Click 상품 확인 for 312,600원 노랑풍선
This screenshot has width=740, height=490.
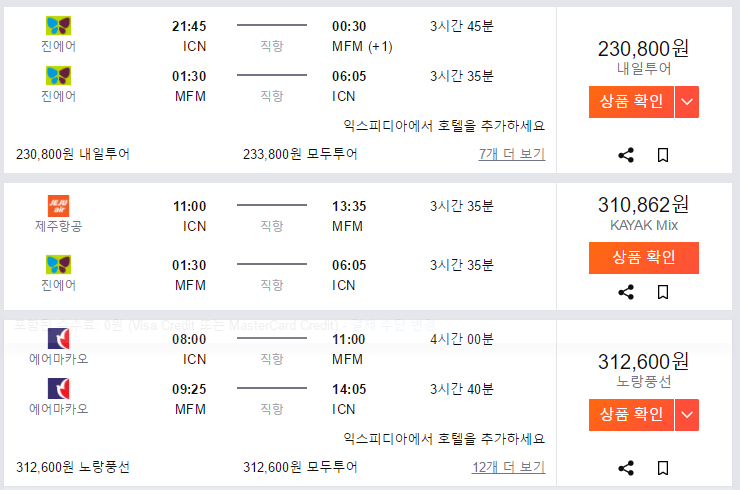[x=631, y=414]
